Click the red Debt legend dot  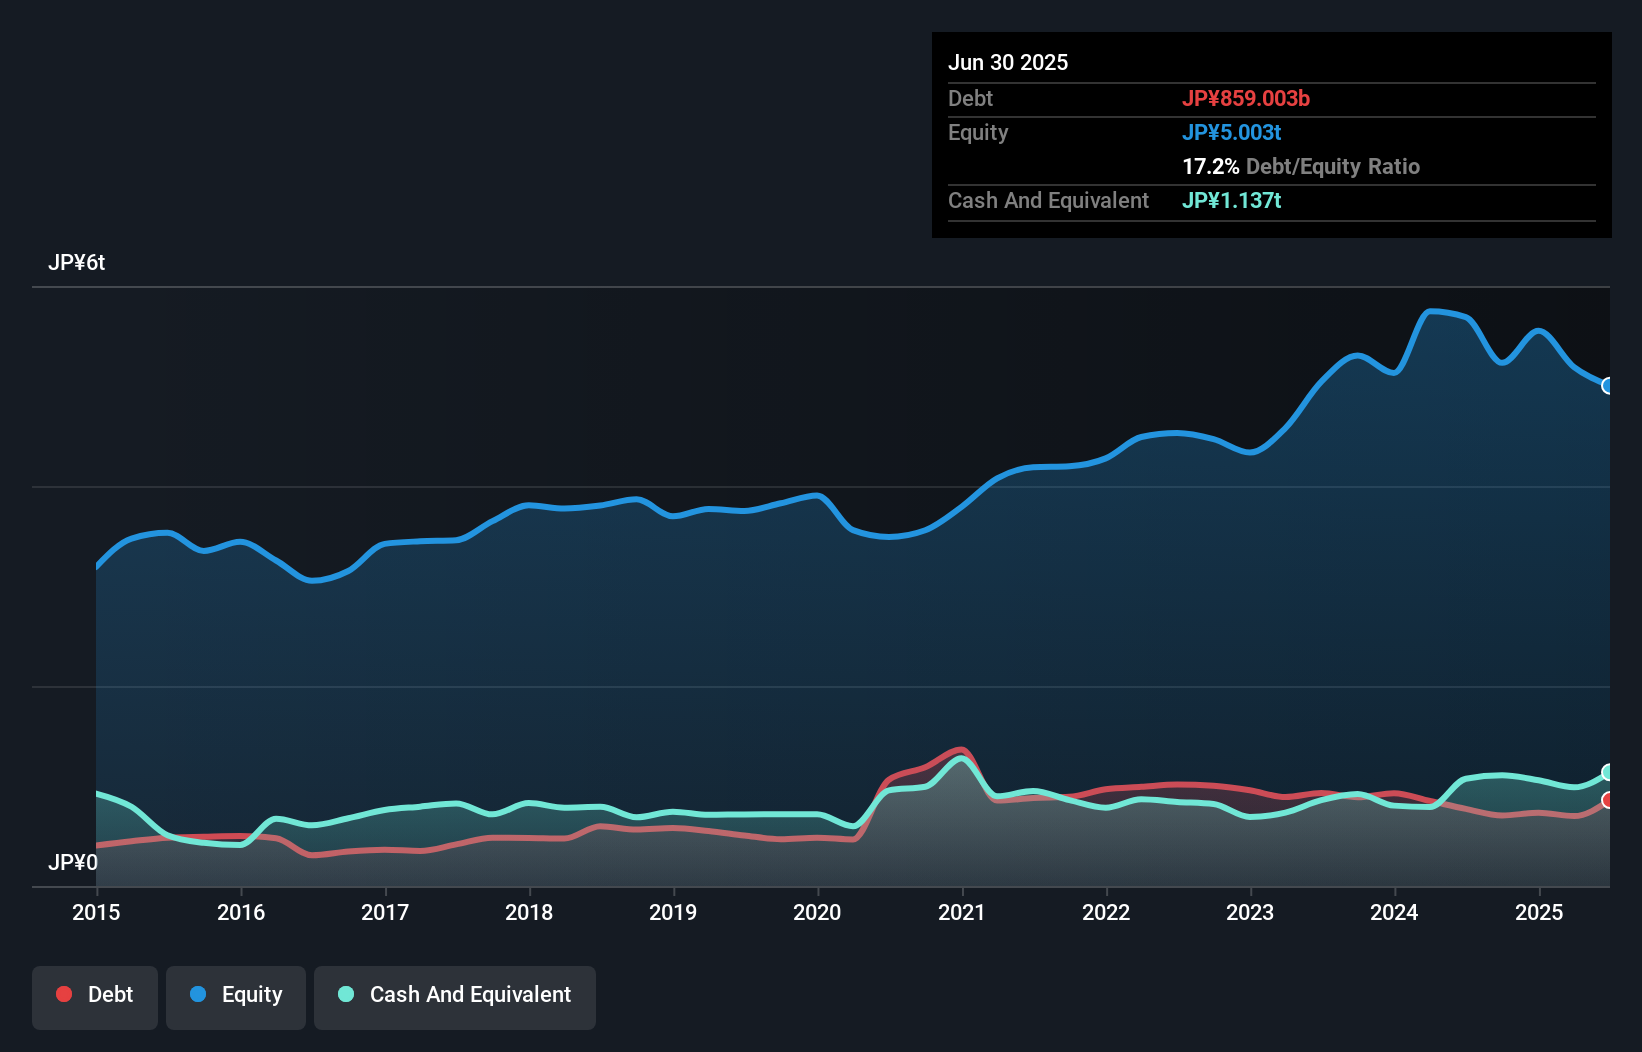click(64, 994)
